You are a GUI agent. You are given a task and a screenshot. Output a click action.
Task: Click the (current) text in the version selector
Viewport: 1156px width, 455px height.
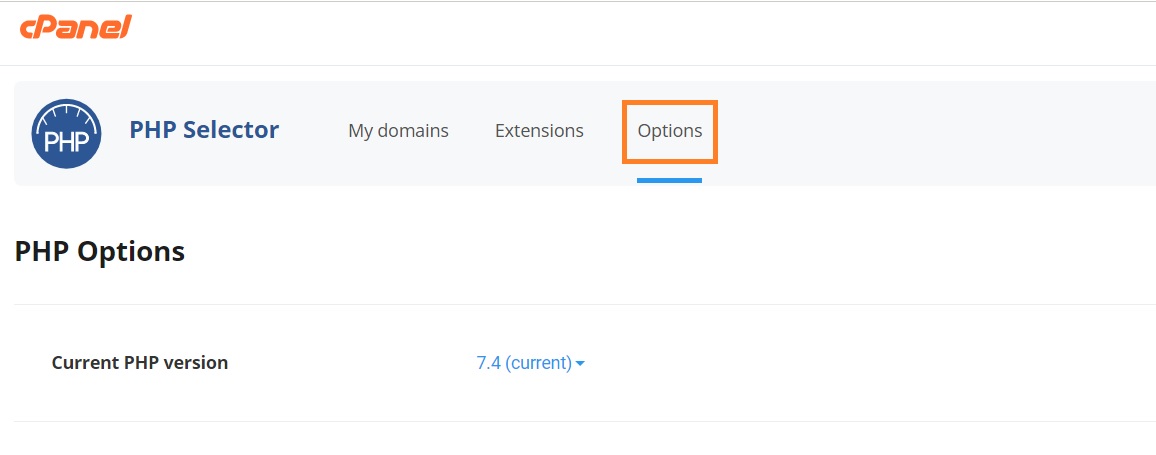[538, 363]
